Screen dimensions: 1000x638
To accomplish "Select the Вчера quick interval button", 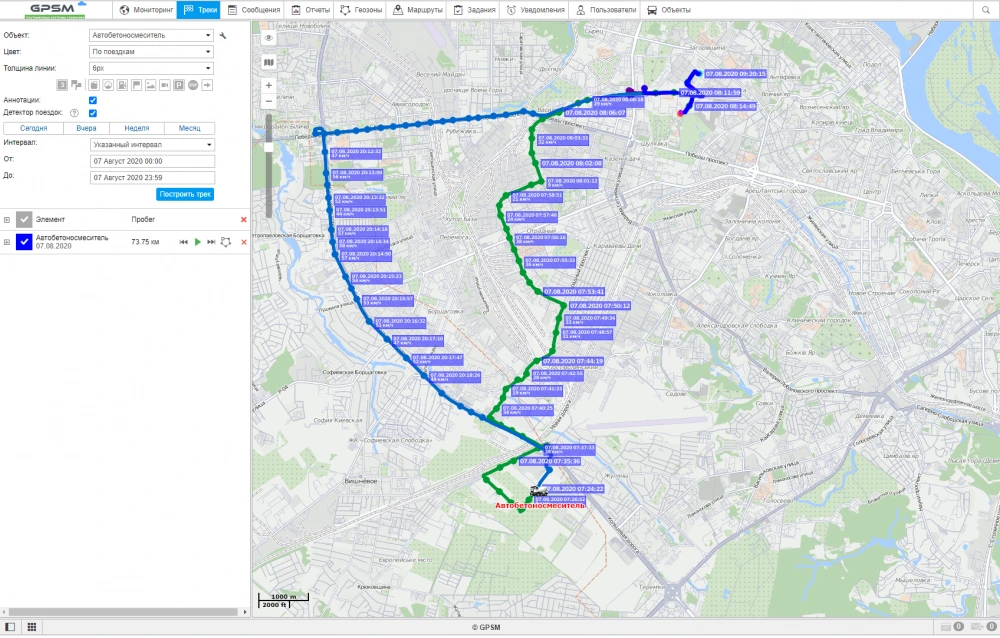I will click(x=86, y=129).
